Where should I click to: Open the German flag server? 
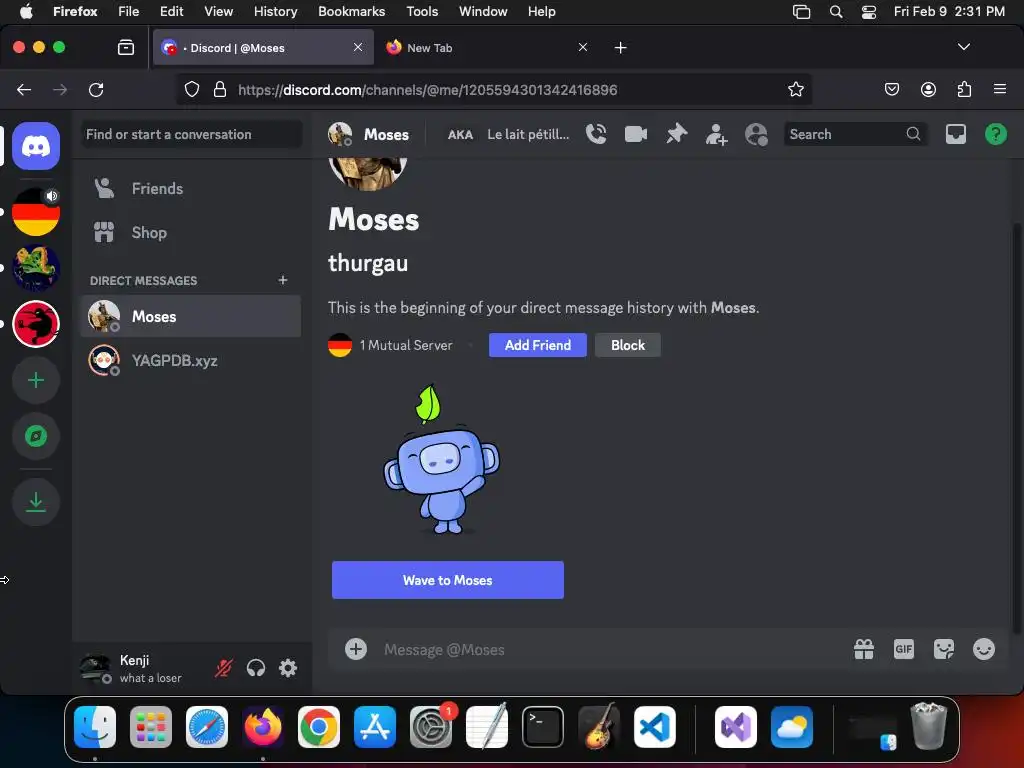36,212
